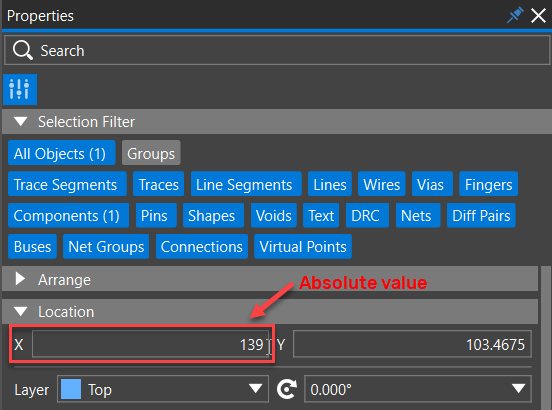Image resolution: width=552 pixels, height=410 pixels.
Task: Click the Y location input field
Action: [x=412, y=344]
